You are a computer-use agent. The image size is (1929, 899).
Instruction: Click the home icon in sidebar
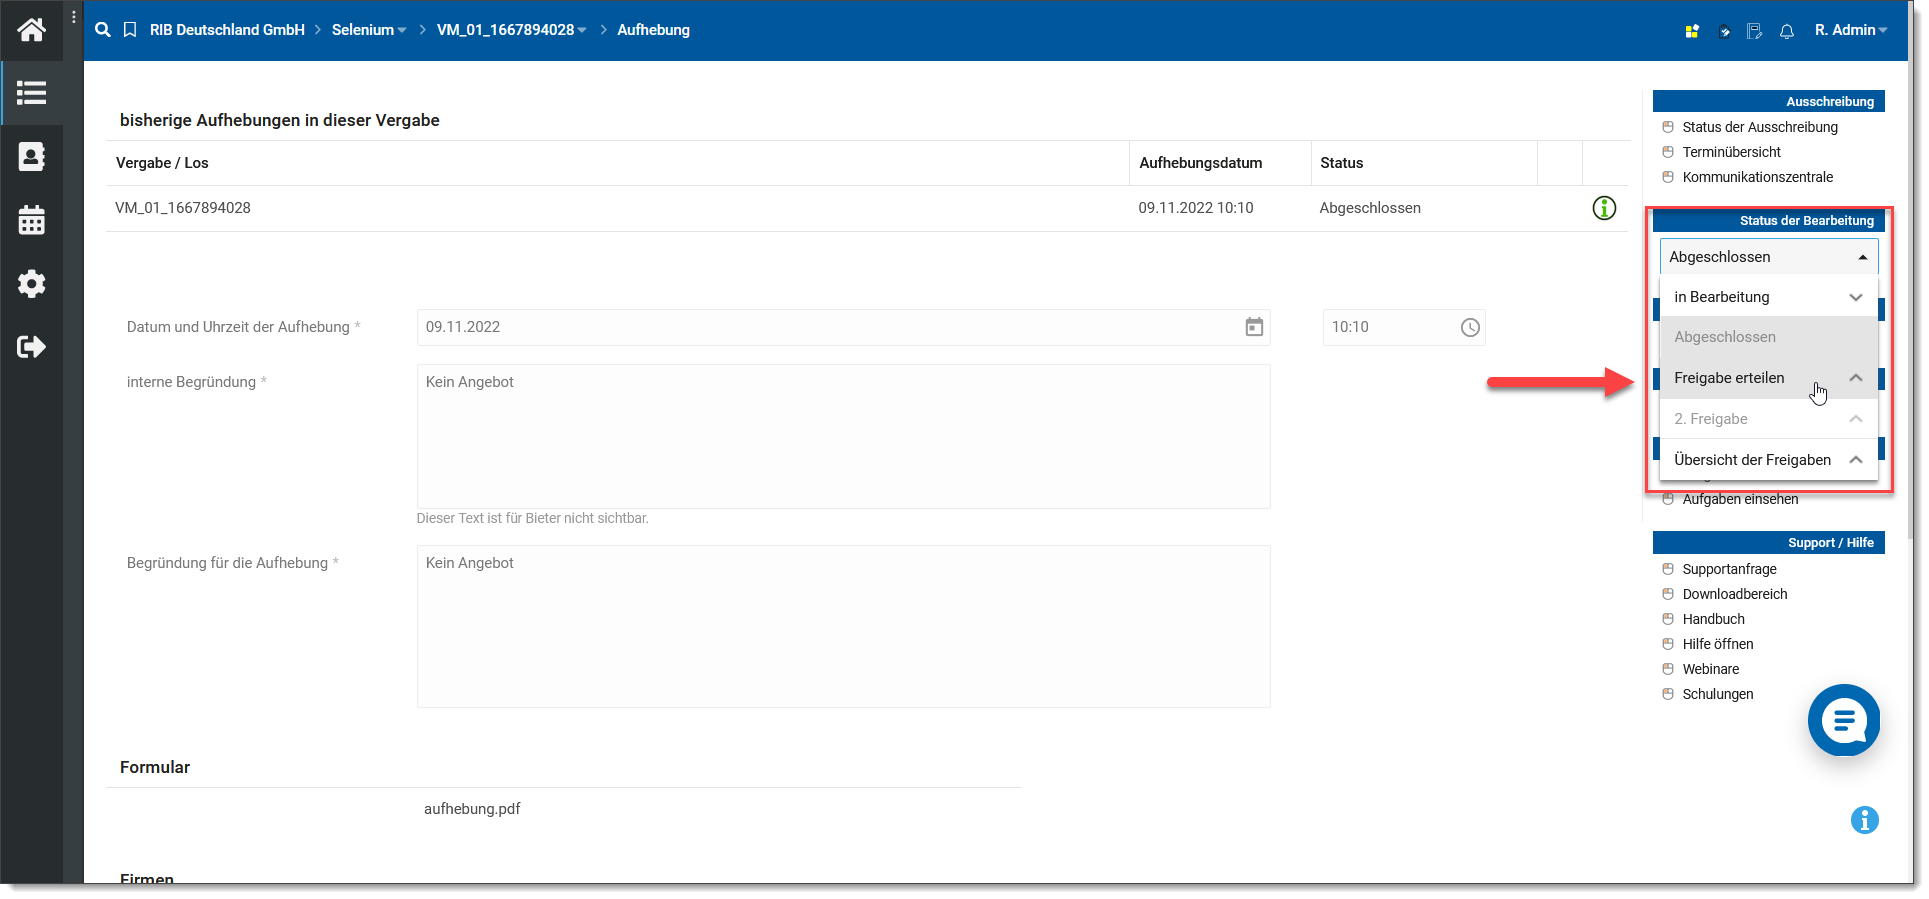[31, 30]
